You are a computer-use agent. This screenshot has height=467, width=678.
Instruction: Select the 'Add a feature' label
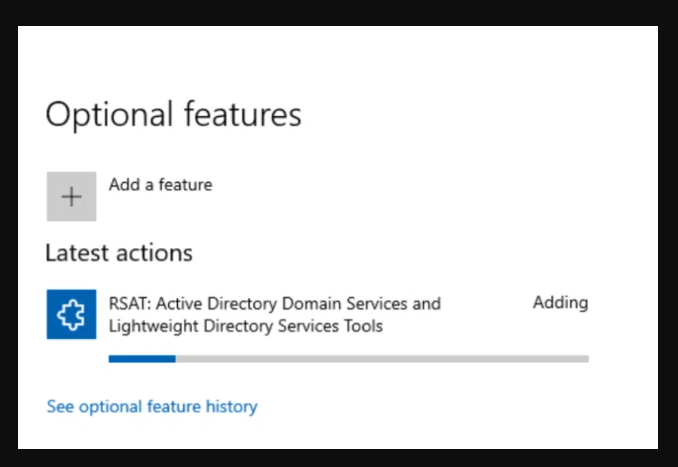[x=160, y=184]
